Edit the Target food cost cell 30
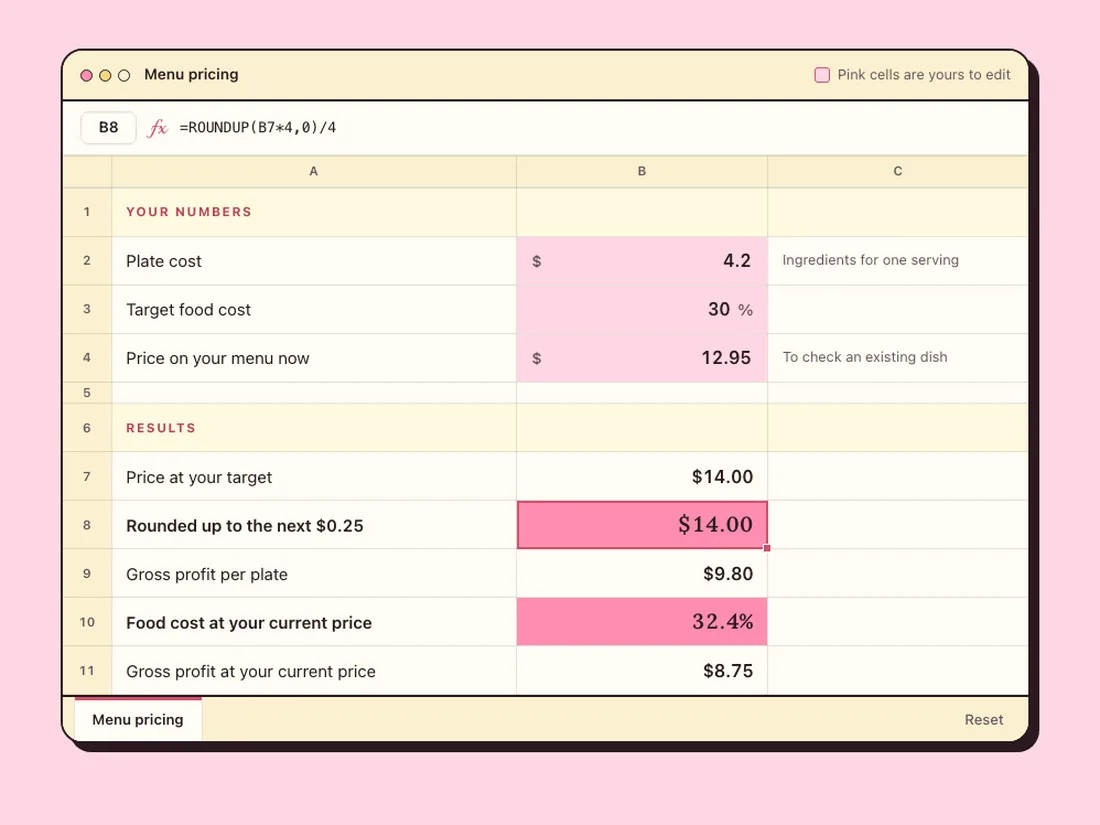 point(642,309)
